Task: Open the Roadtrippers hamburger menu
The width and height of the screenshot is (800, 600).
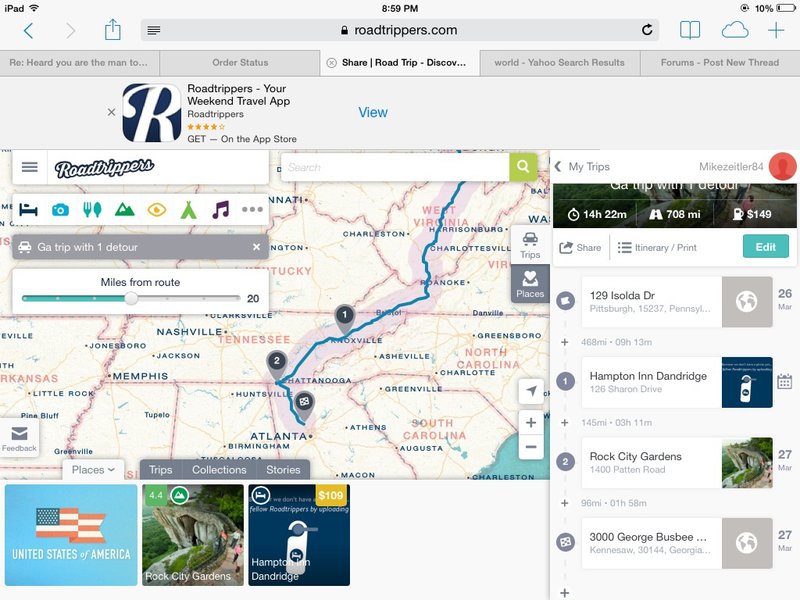Action: pyautogui.click(x=30, y=167)
